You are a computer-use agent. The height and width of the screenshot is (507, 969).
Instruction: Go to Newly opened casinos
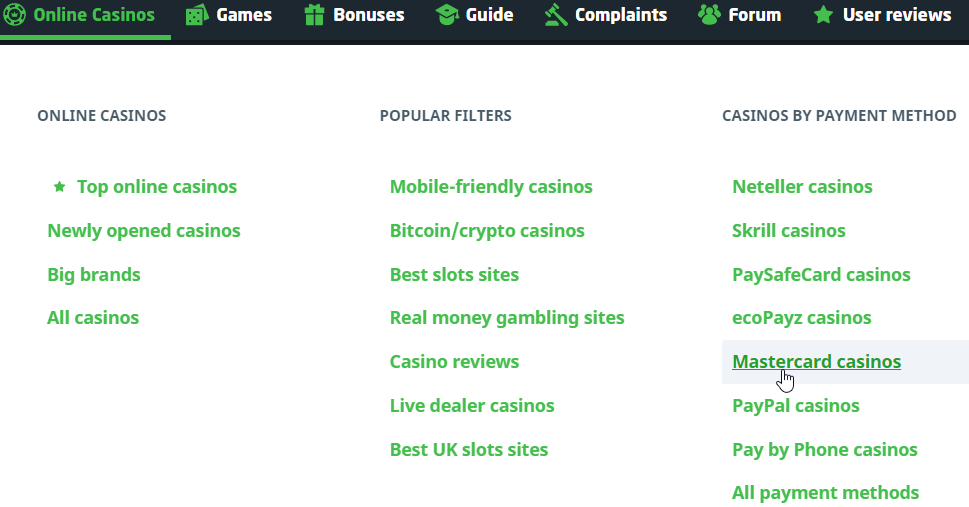144,231
